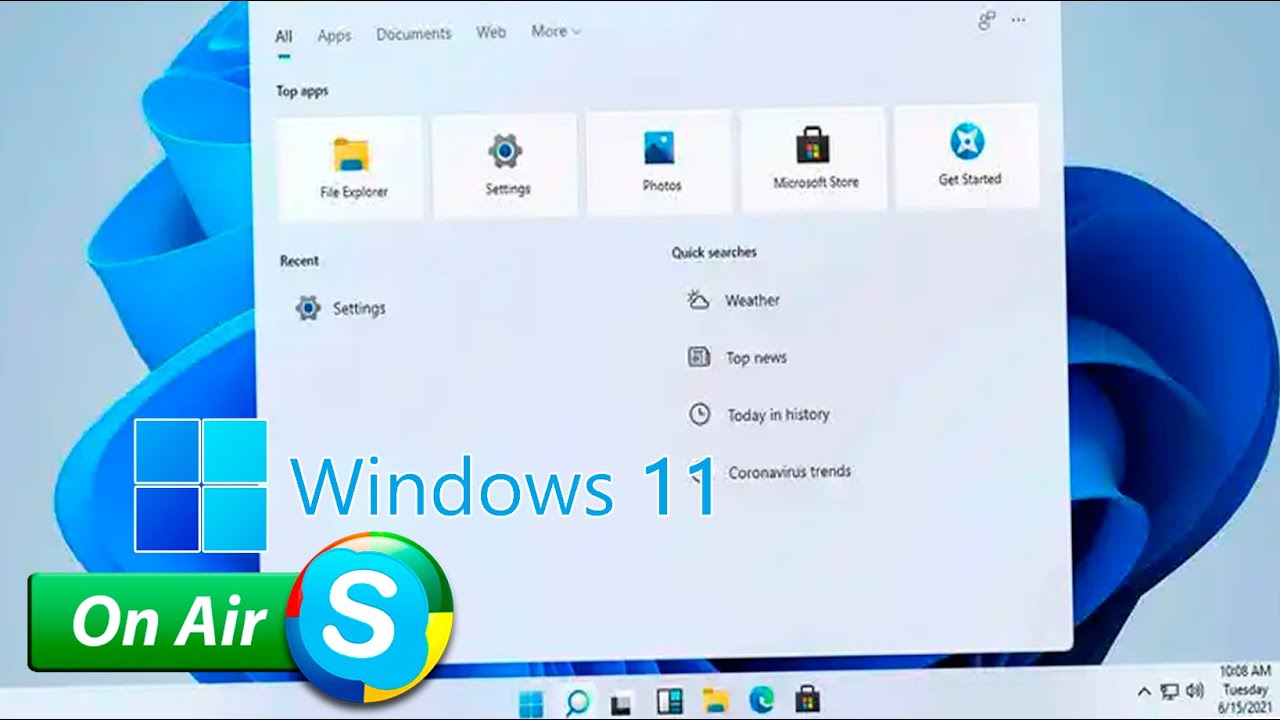The height and width of the screenshot is (720, 1280).
Task: Open Microsoft Store from the taskbar
Action: (x=807, y=697)
